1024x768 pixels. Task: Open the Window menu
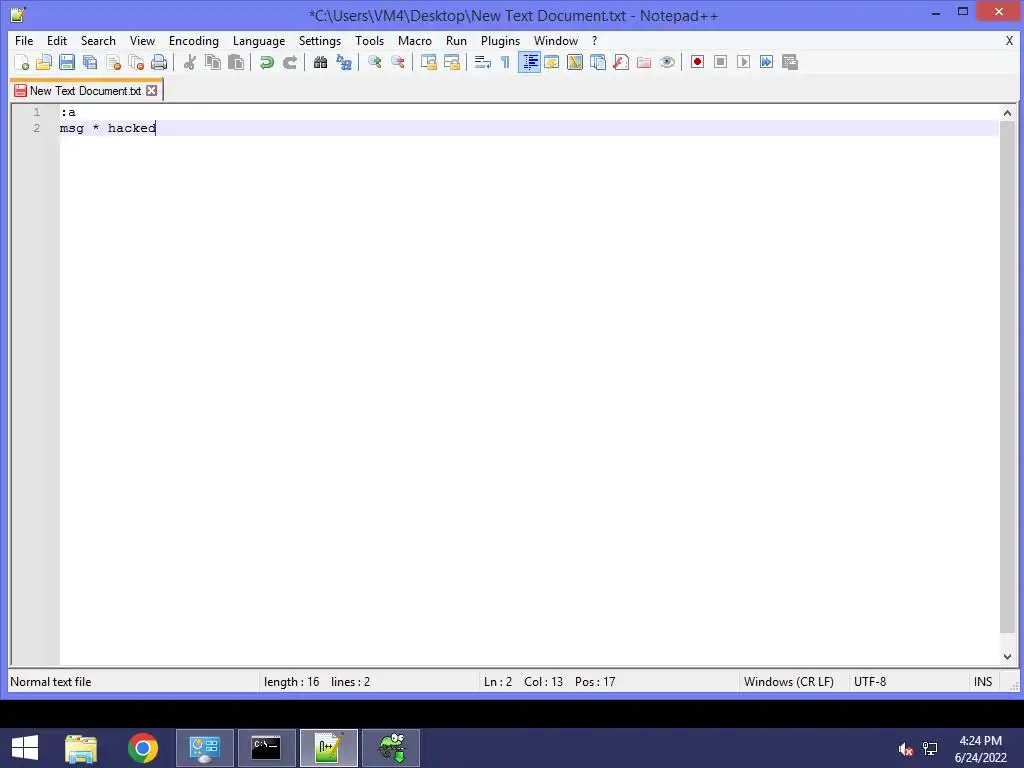click(556, 40)
